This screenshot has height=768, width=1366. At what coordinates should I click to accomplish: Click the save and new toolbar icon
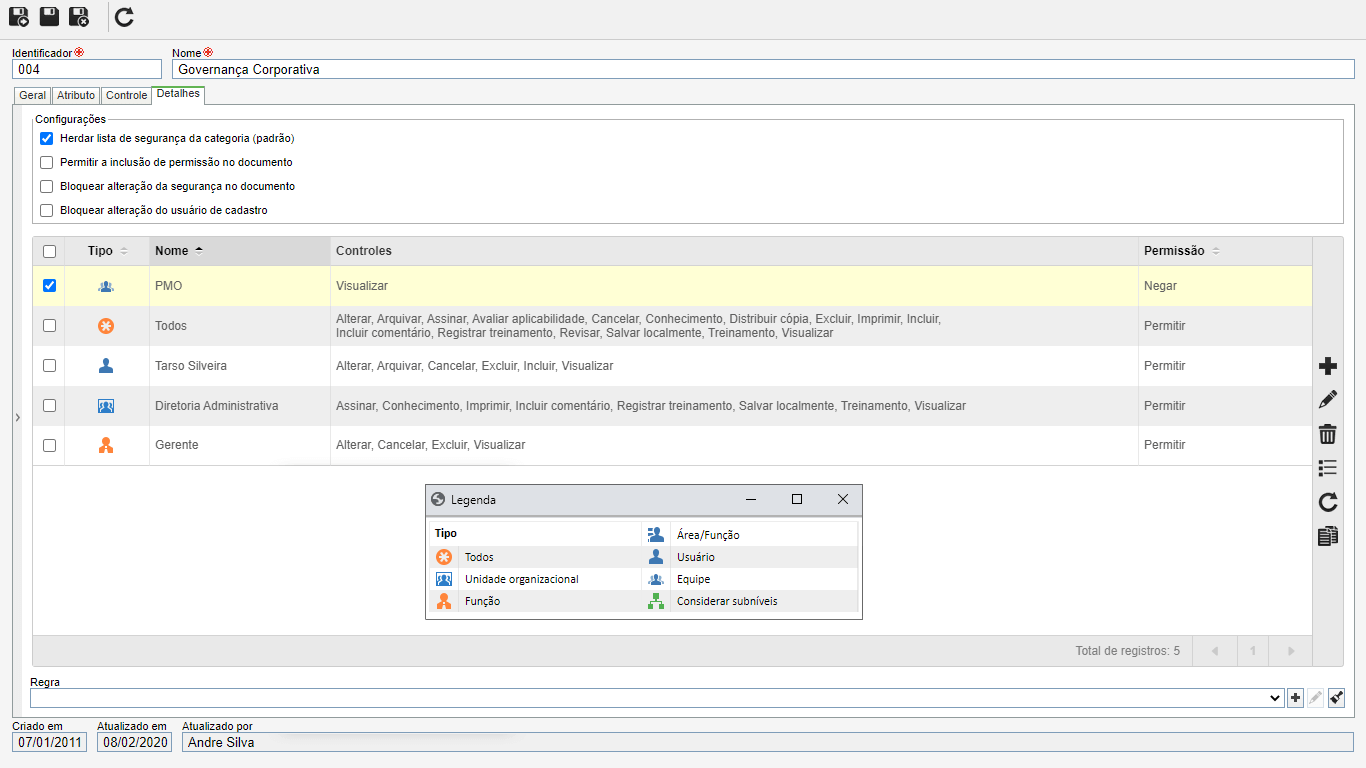[19, 16]
